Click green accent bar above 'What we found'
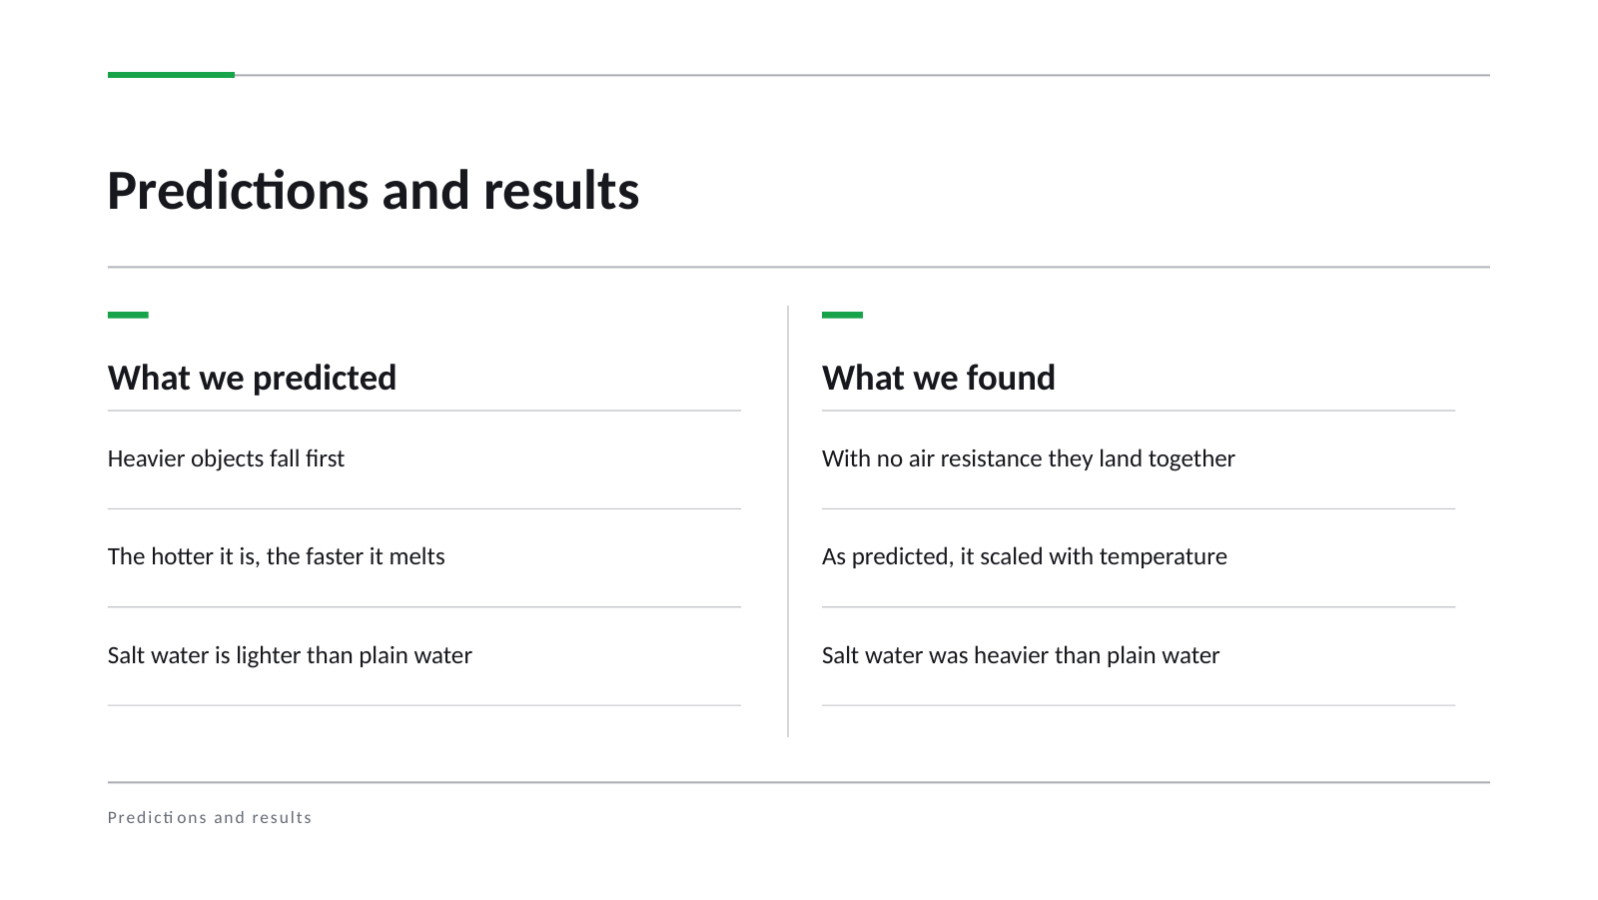This screenshot has width=1598, height=900. (842, 315)
